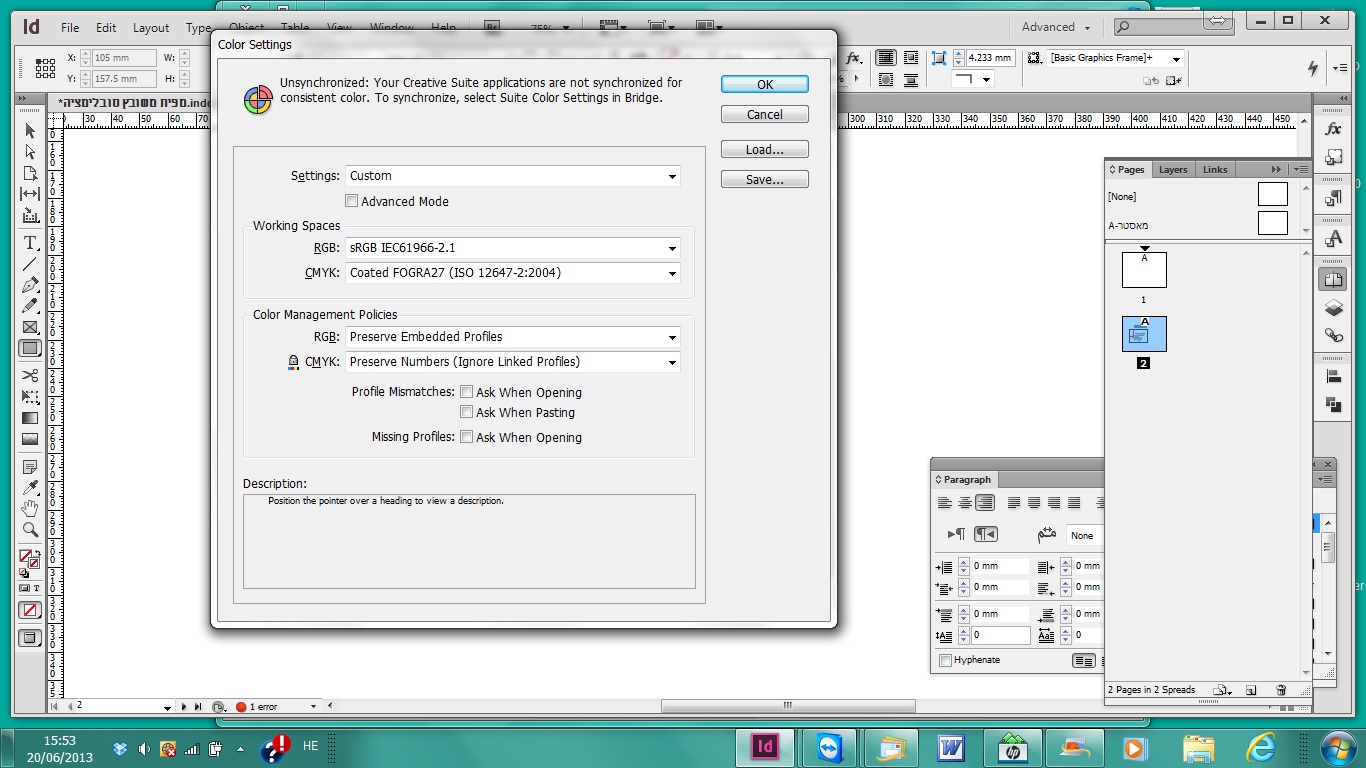This screenshot has height=768, width=1366.
Task: Open the Effects panel icon in dock
Action: (1333, 130)
